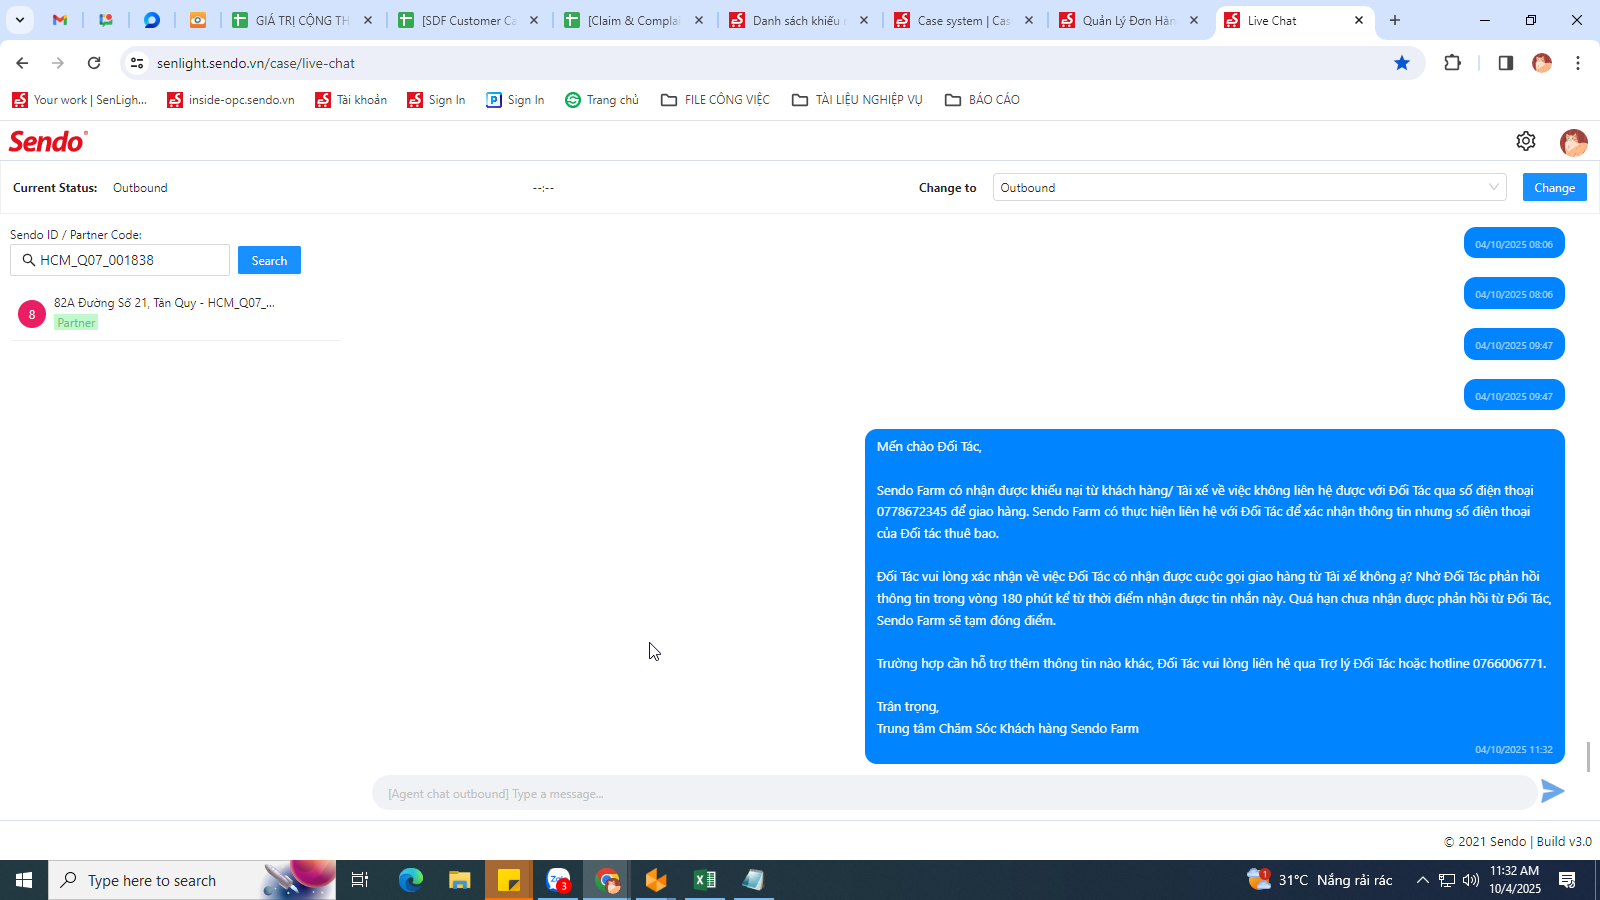This screenshot has width=1600, height=900.
Task: Open the browser extensions puzzle icon
Action: (x=1453, y=63)
